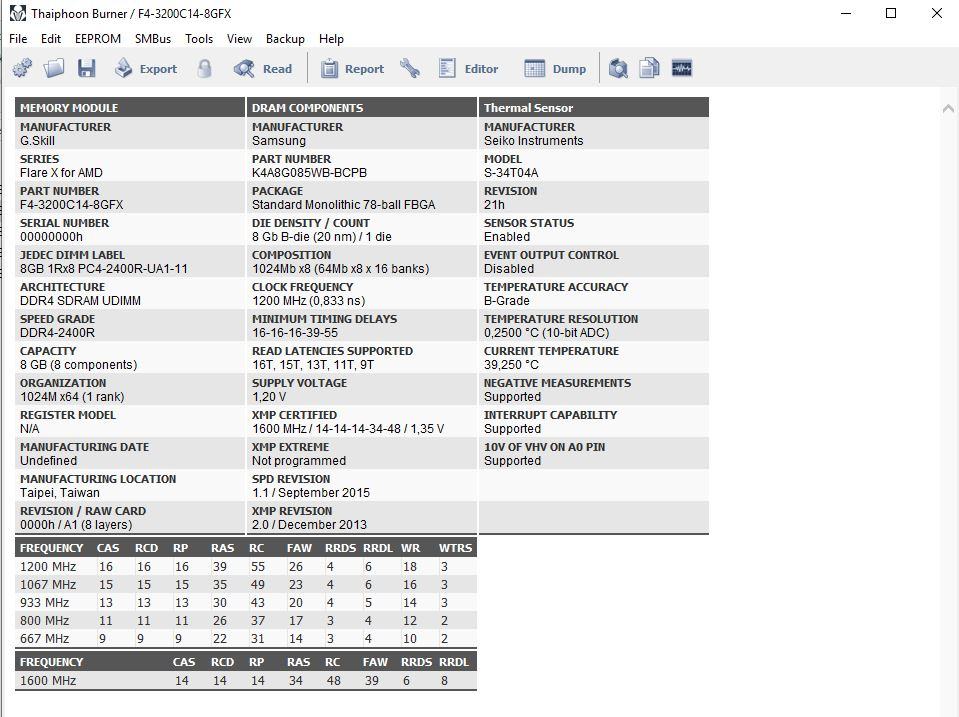Open the Help menu
Image resolution: width=959 pixels, height=717 pixels.
tap(331, 39)
